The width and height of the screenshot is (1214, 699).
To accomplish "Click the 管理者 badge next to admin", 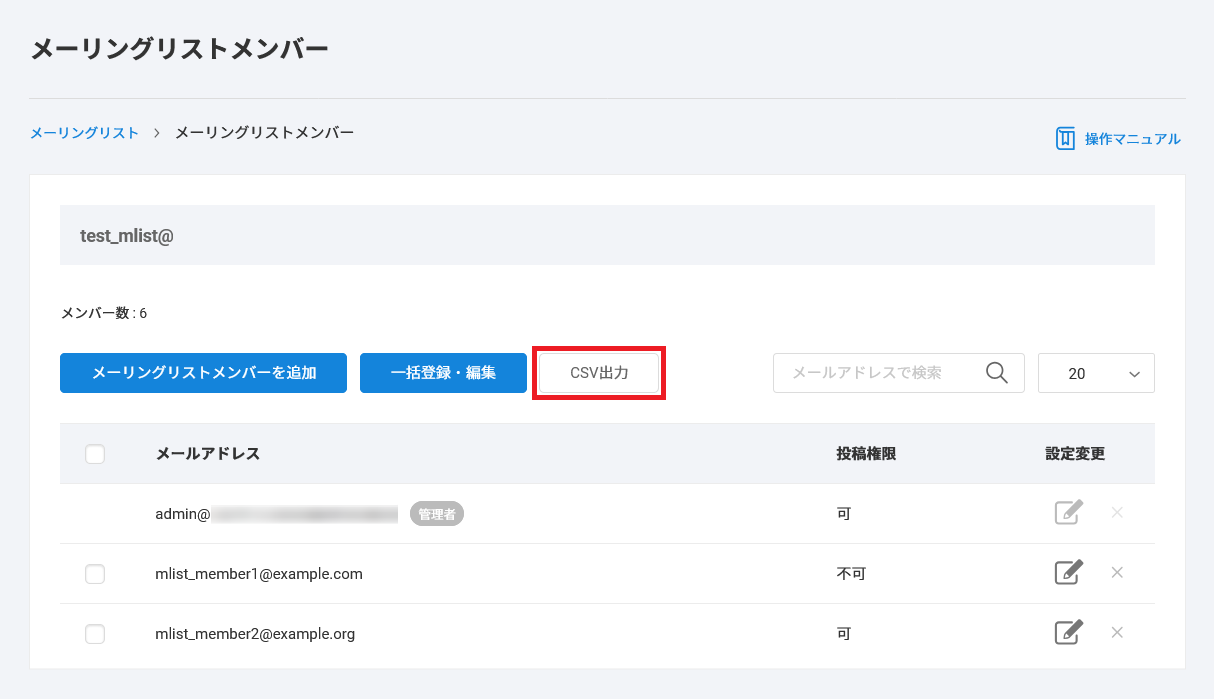I will 436,514.
